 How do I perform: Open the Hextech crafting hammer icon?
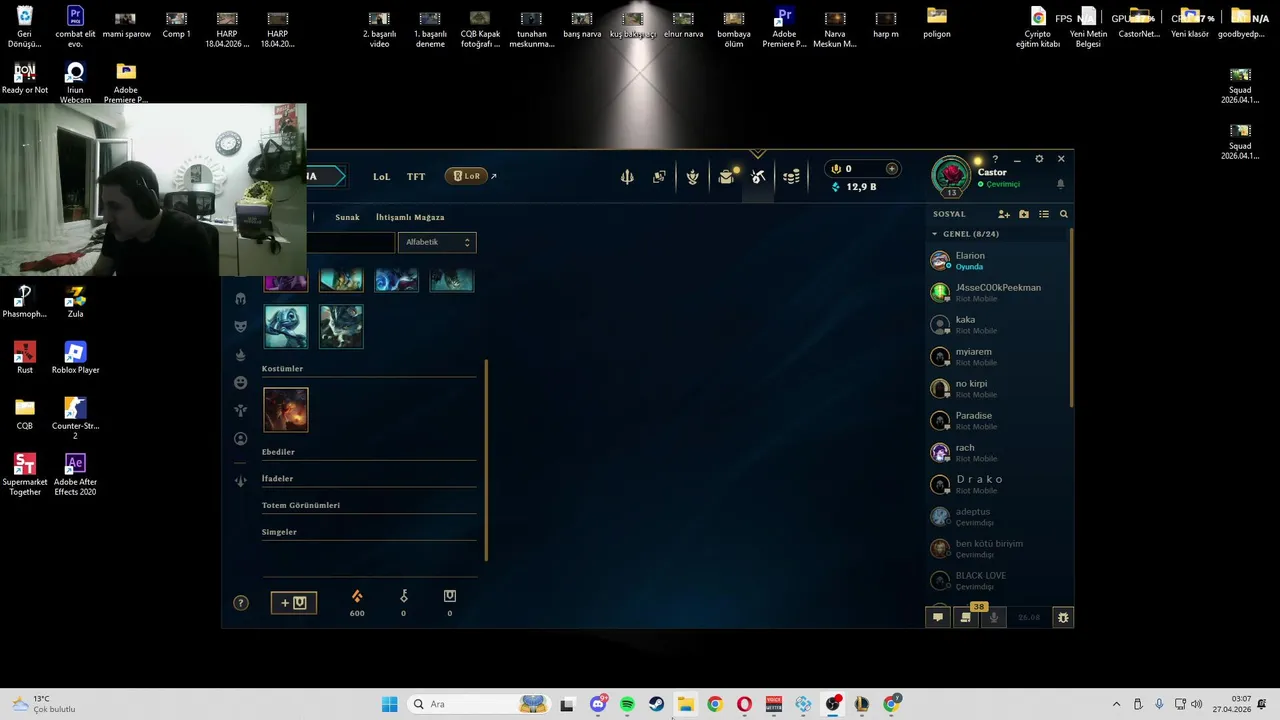coord(758,177)
